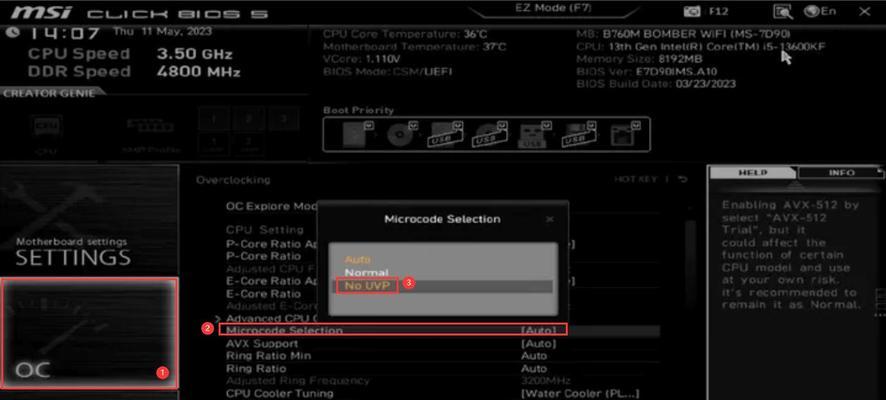Viewport: 886px width, 400px height.
Task: Open the AVX Support Auto dropdown
Action: point(538,344)
